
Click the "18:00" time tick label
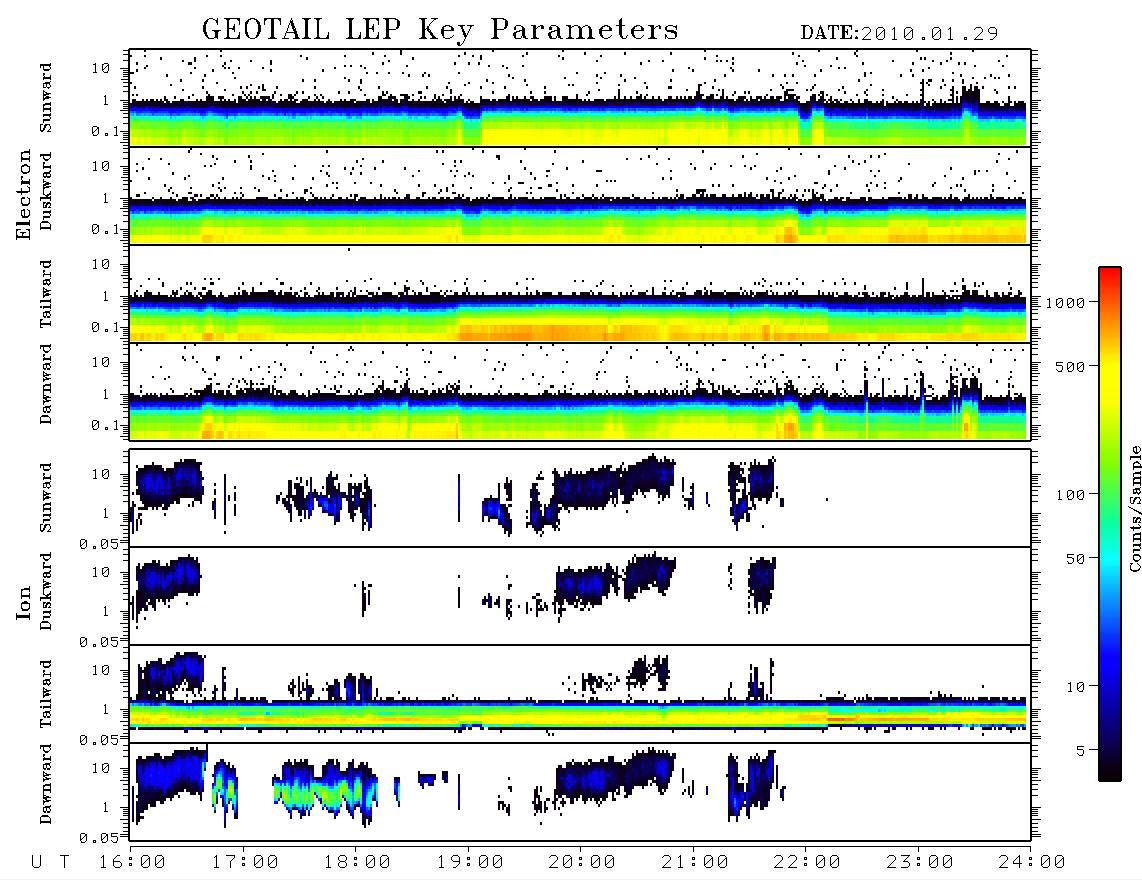pos(357,862)
